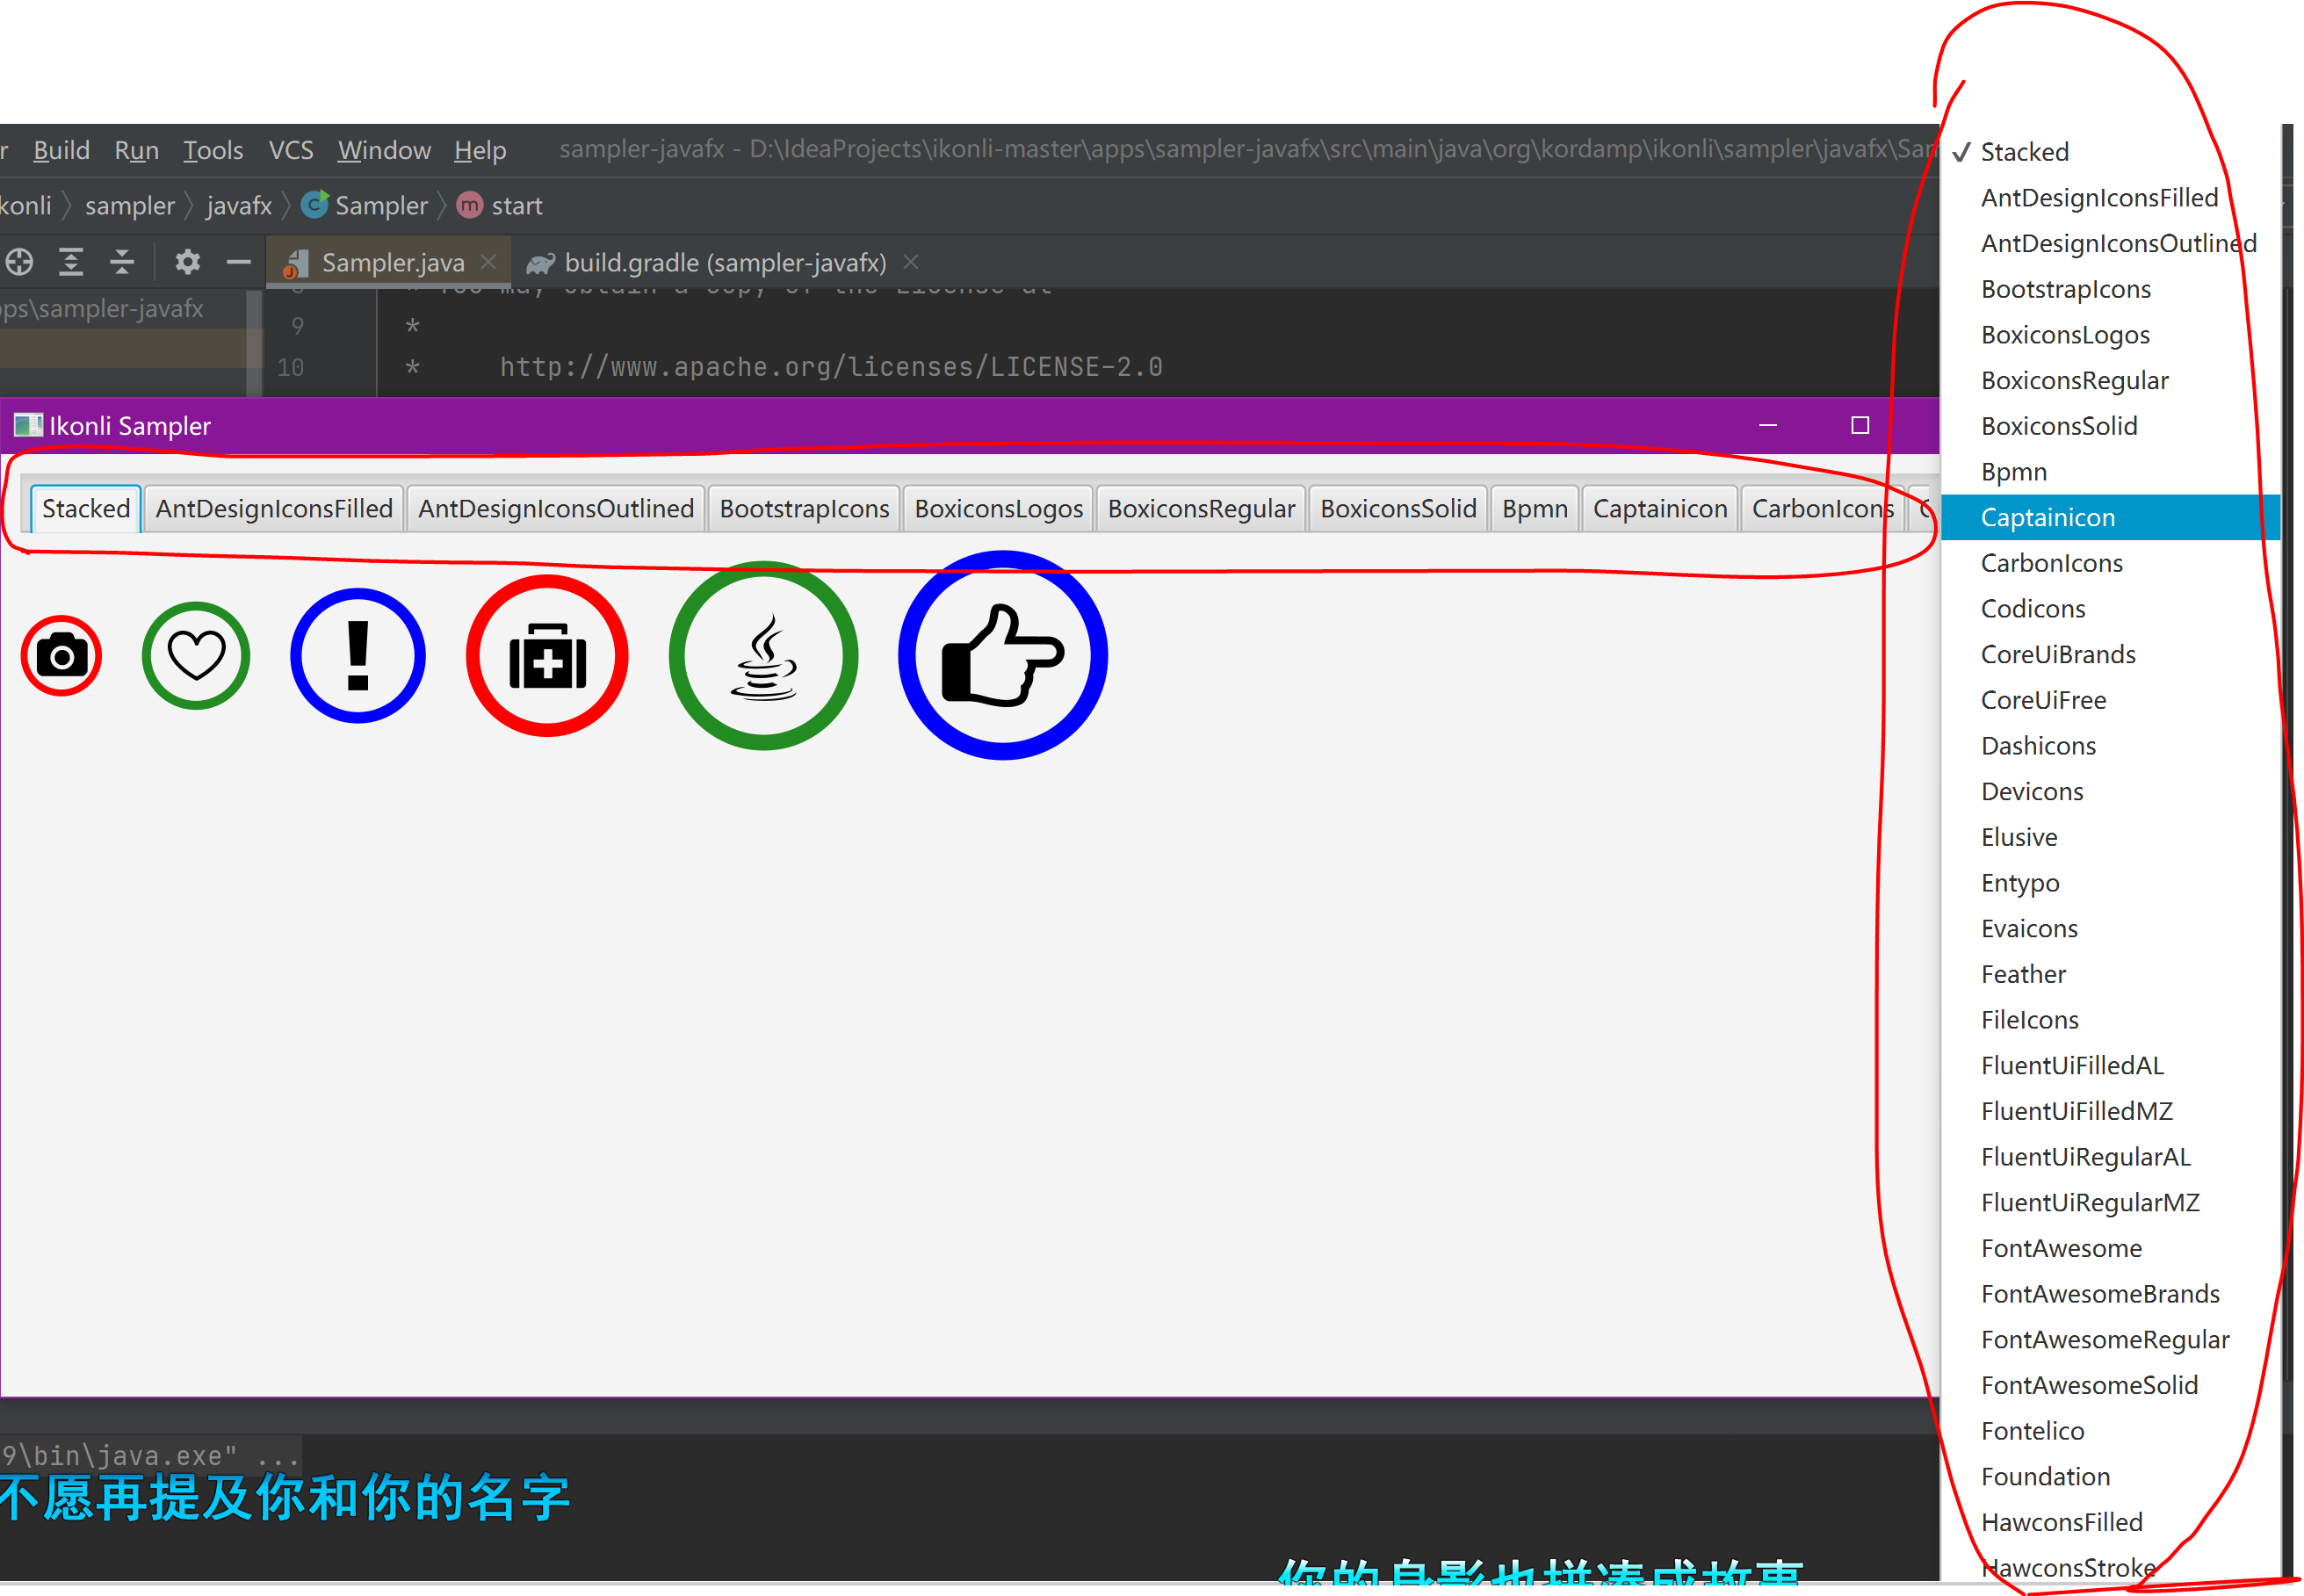Choose Elusive in the dropdown list
This screenshot has width=2304, height=1596.
[x=2110, y=837]
